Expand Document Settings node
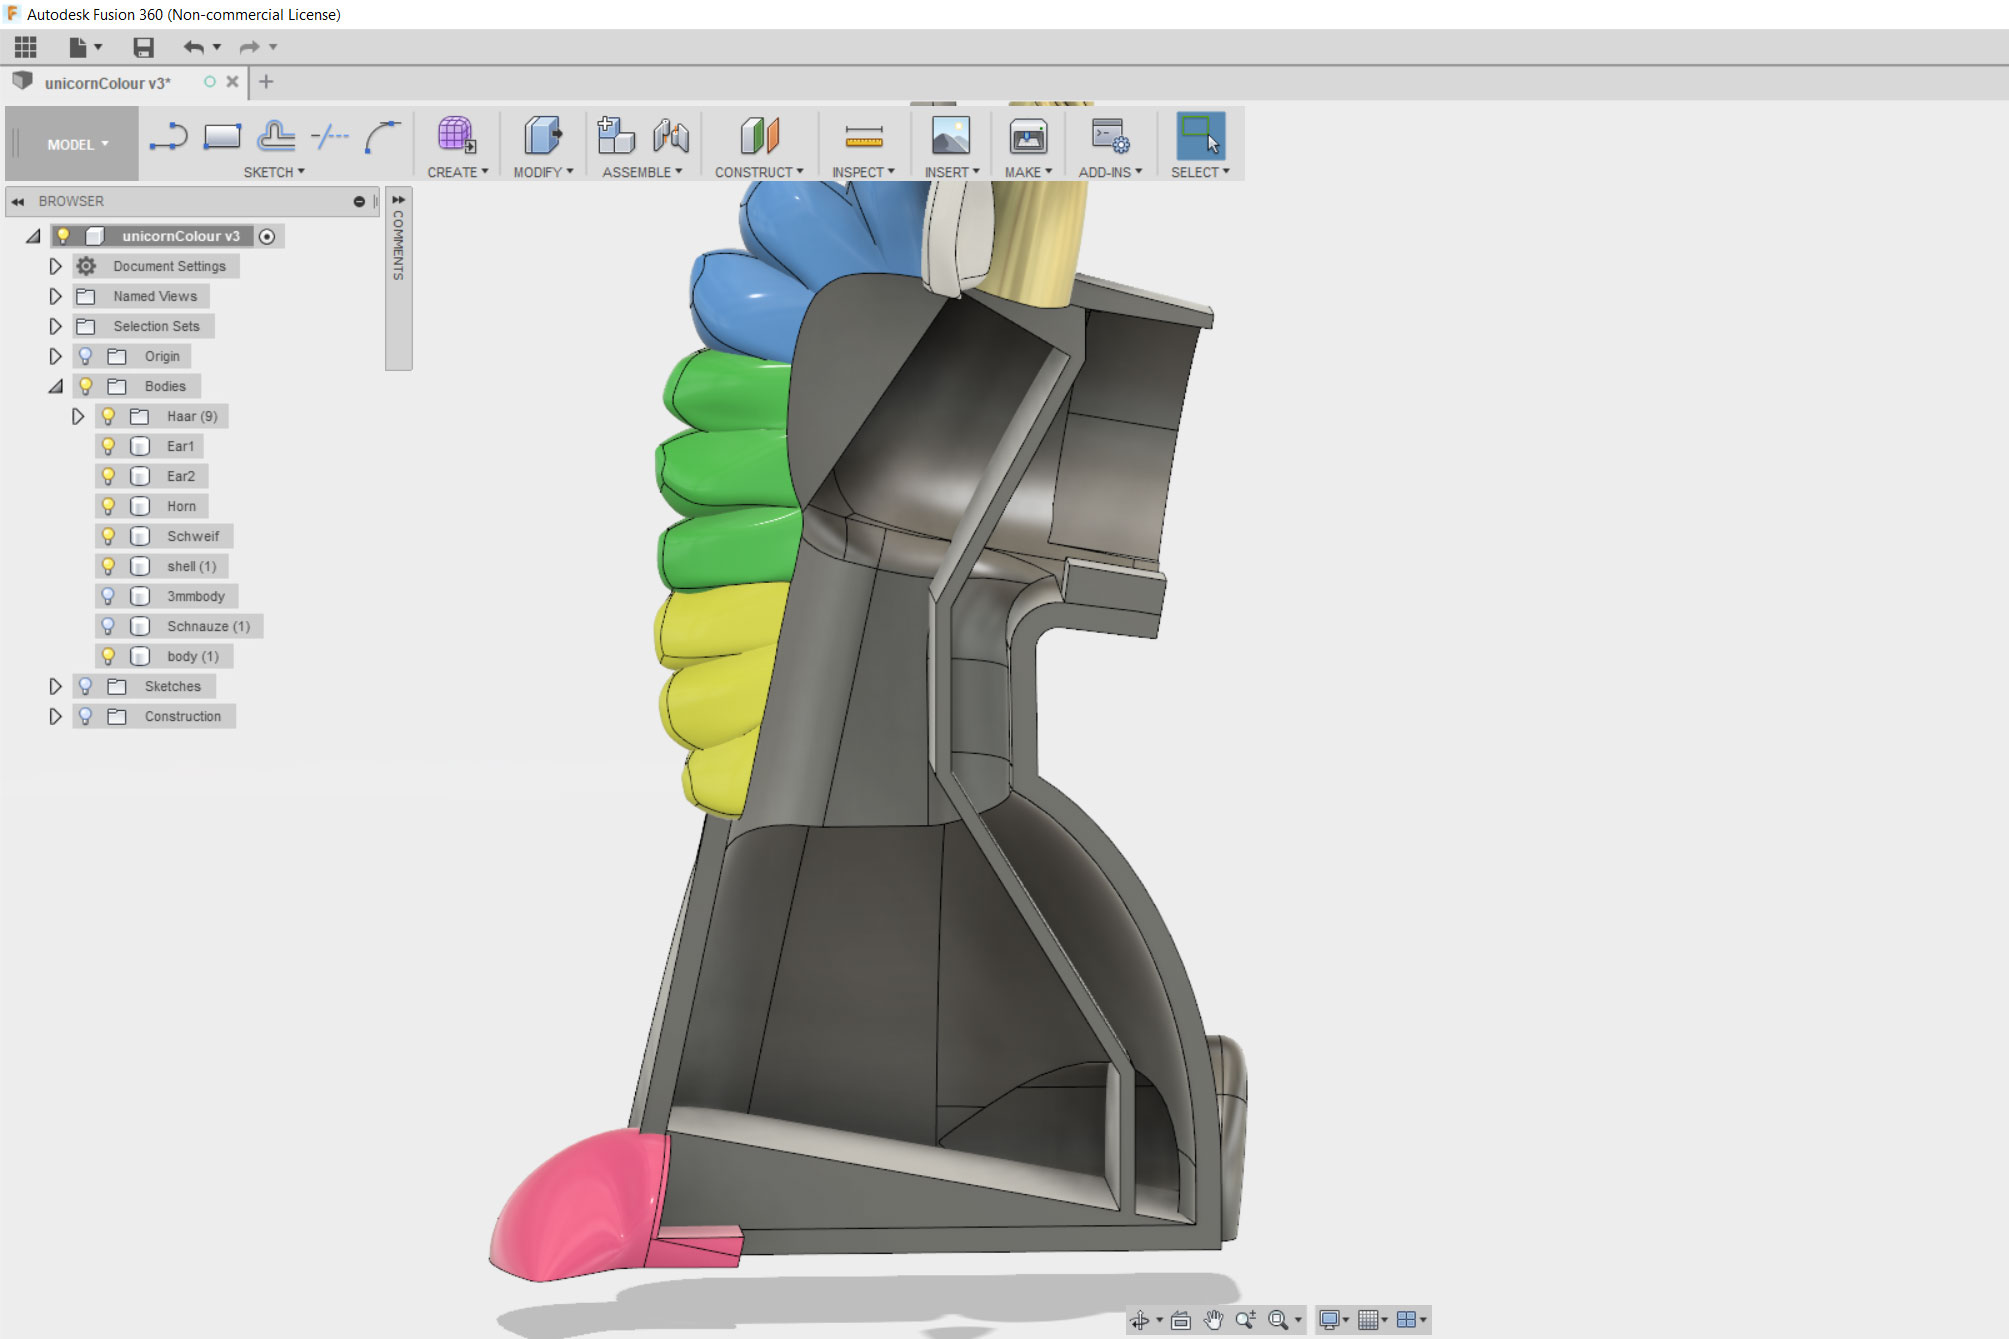 55,266
